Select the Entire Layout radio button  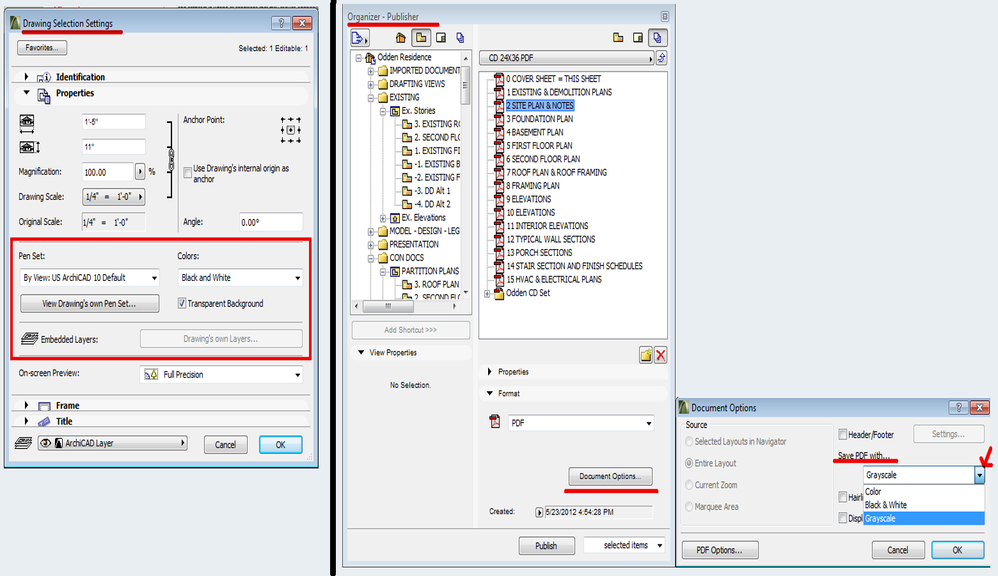(689, 463)
